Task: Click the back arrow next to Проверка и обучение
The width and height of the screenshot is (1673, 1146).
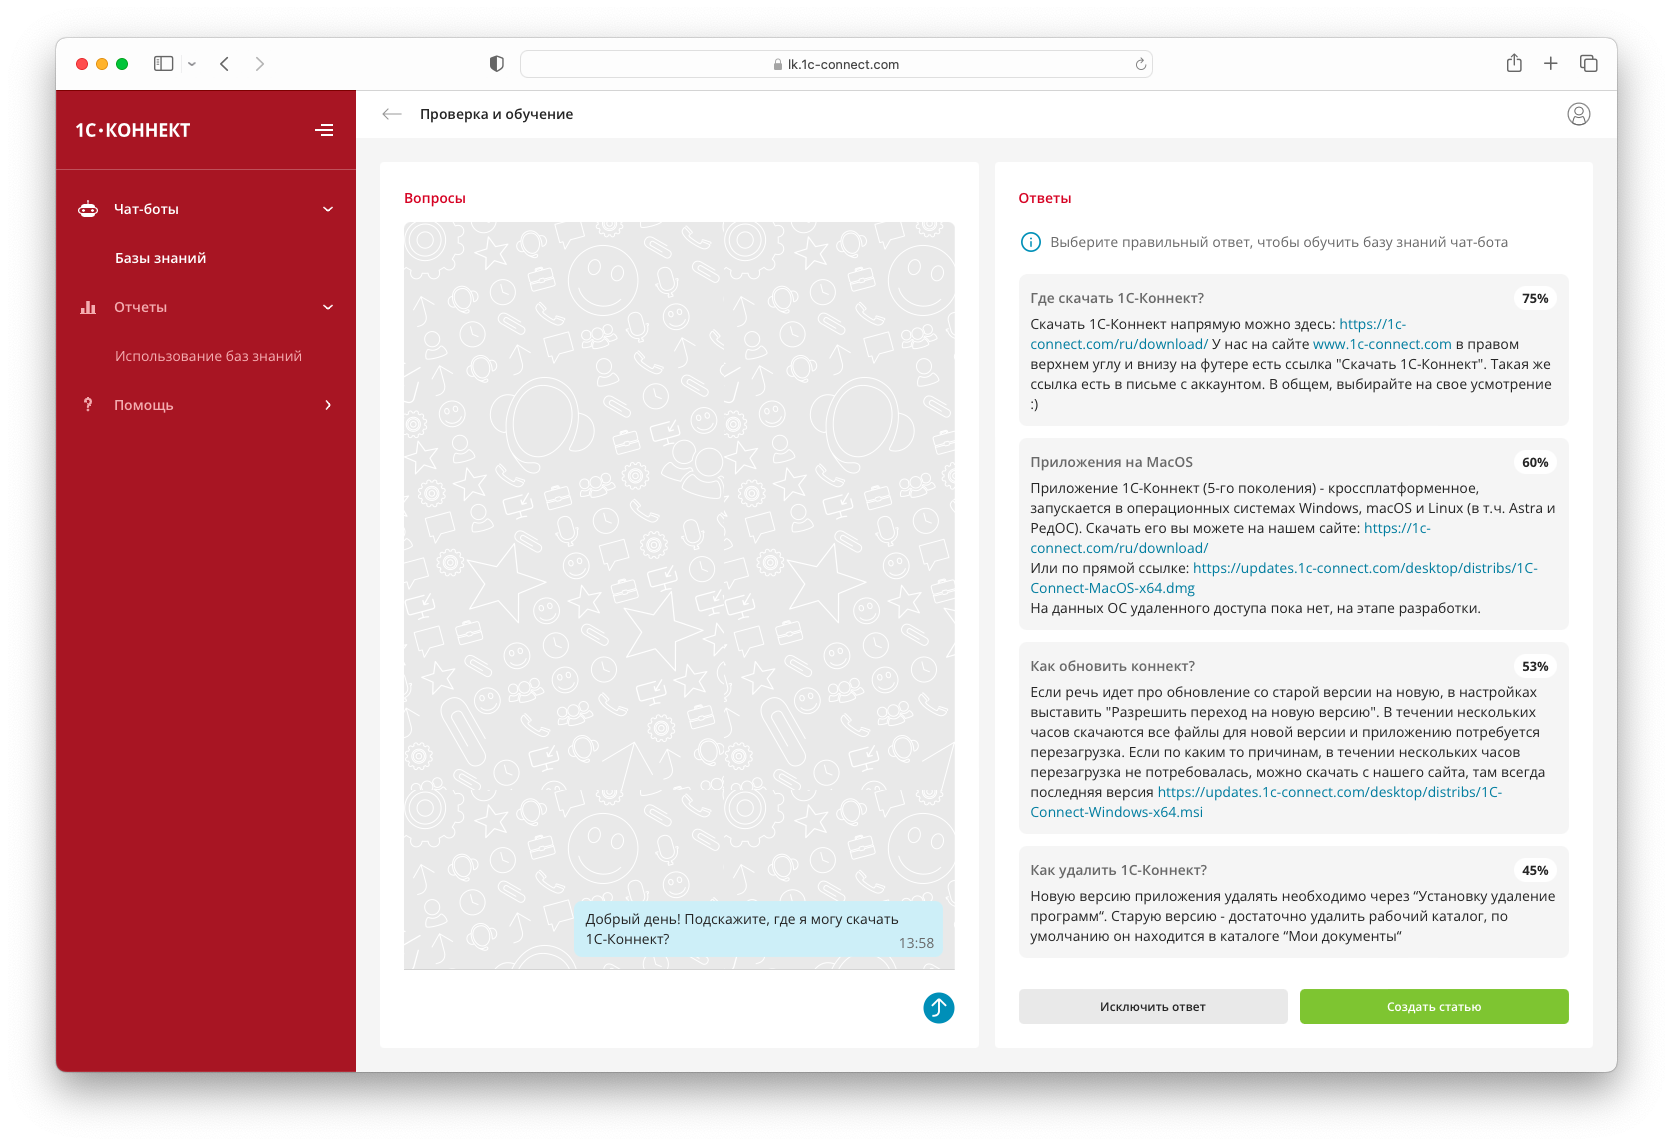Action: pyautogui.click(x=392, y=114)
